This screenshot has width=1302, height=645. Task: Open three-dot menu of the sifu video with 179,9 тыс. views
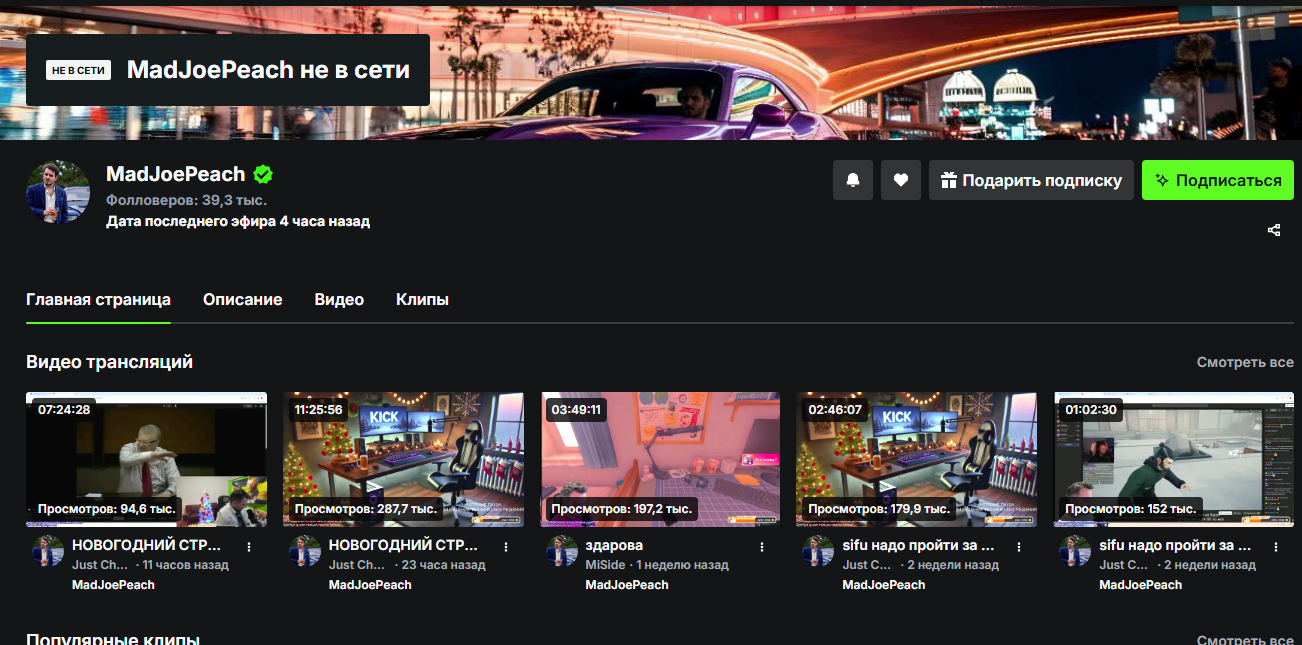tap(1019, 547)
